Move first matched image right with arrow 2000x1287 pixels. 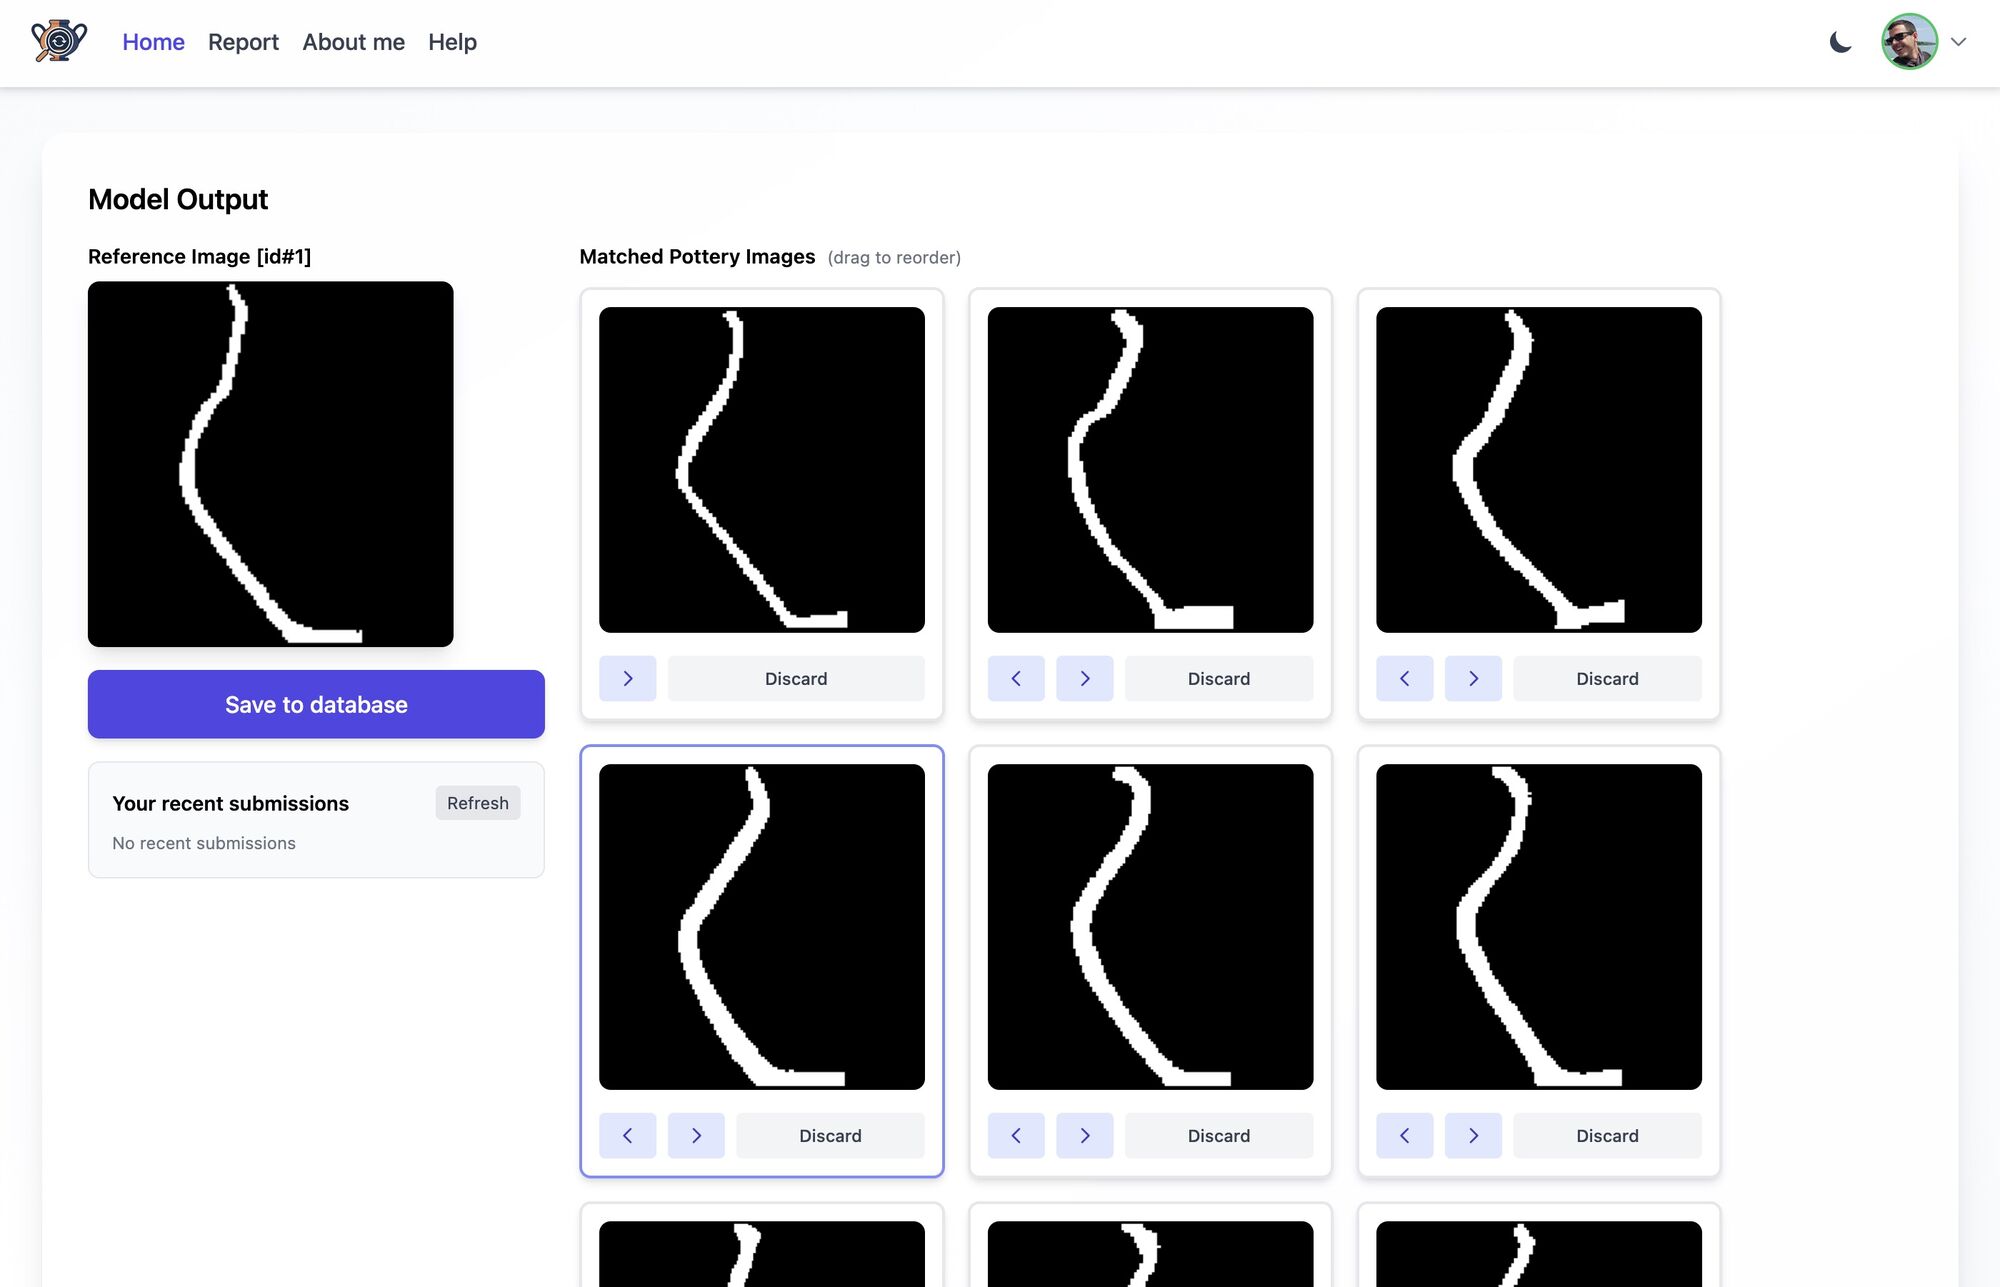(628, 678)
